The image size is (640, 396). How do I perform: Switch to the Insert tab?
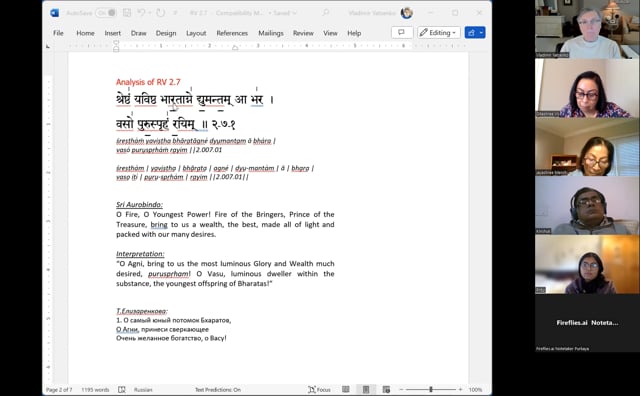tap(113, 33)
